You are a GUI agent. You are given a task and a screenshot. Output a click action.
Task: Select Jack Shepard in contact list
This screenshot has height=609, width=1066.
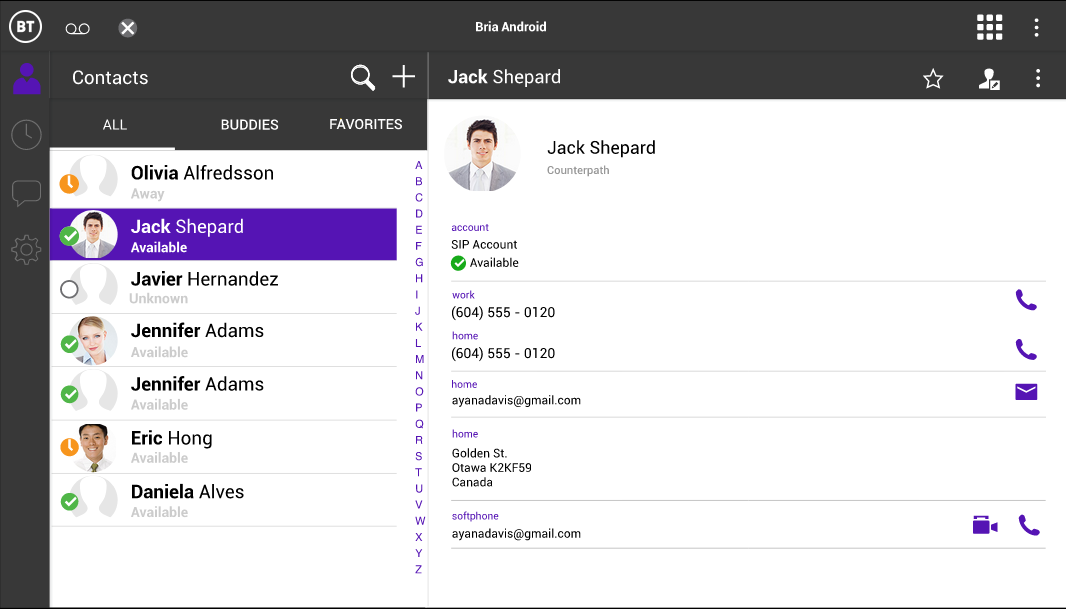[x=224, y=234]
